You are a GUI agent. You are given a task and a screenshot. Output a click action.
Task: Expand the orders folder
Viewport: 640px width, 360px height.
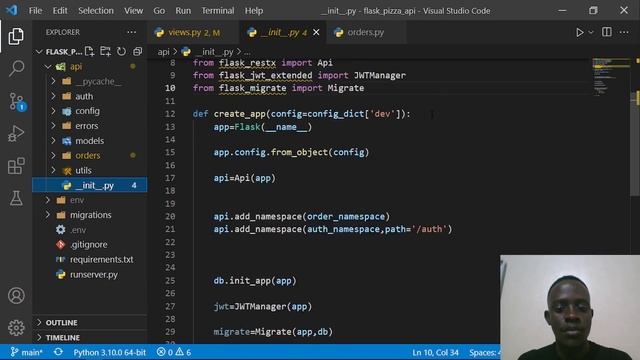pos(53,156)
